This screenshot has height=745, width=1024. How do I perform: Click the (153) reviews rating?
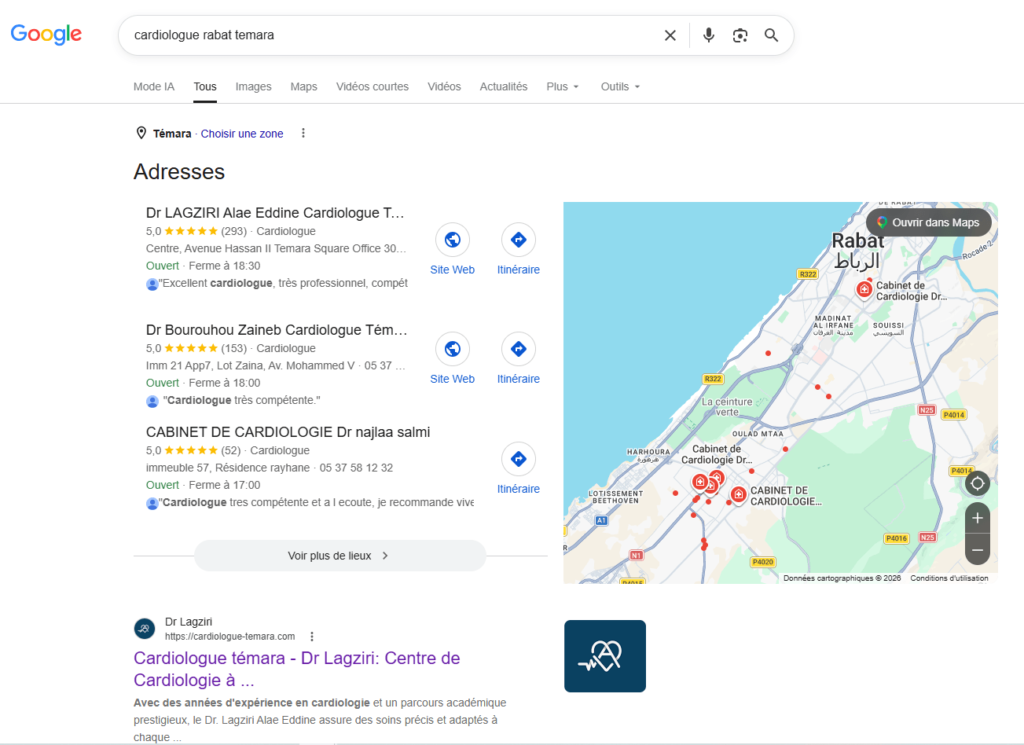click(x=234, y=348)
